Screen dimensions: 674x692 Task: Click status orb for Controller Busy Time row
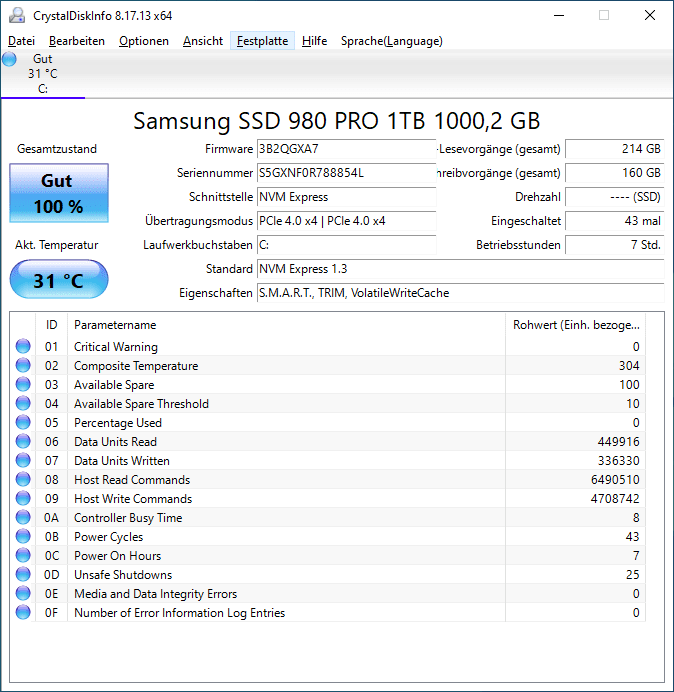pos(23,517)
